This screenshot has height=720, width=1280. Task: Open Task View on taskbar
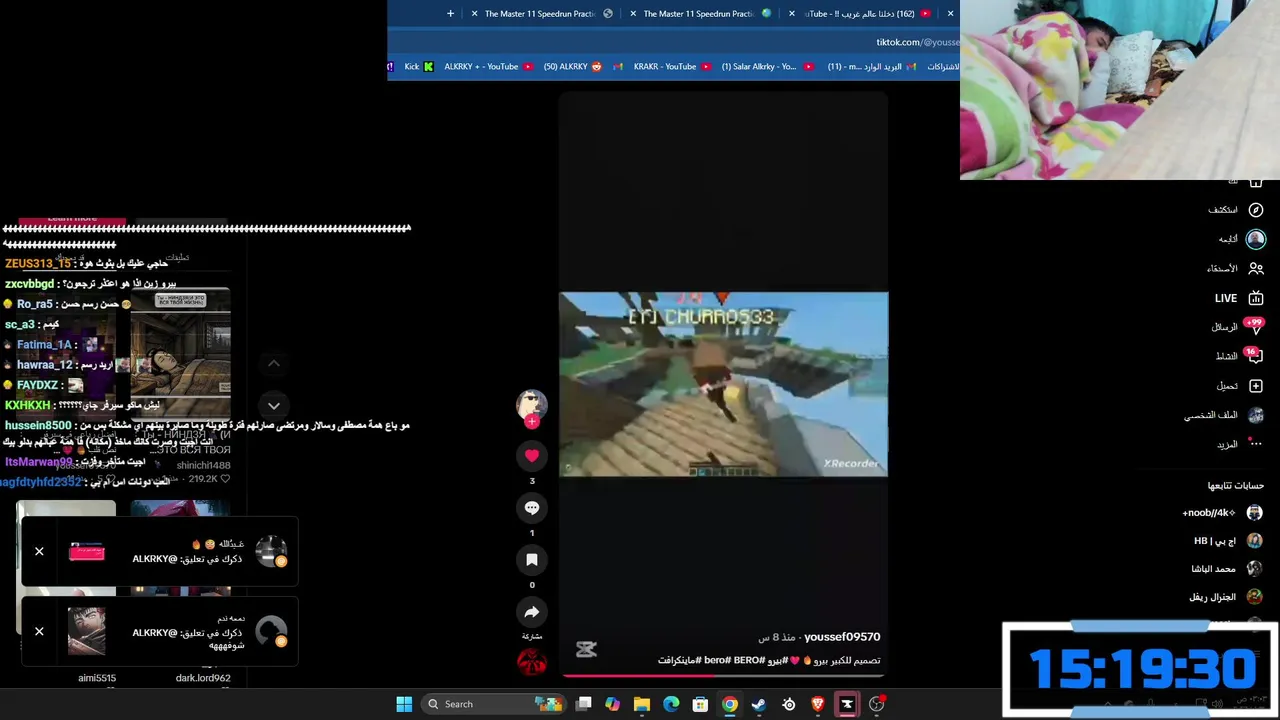584,704
